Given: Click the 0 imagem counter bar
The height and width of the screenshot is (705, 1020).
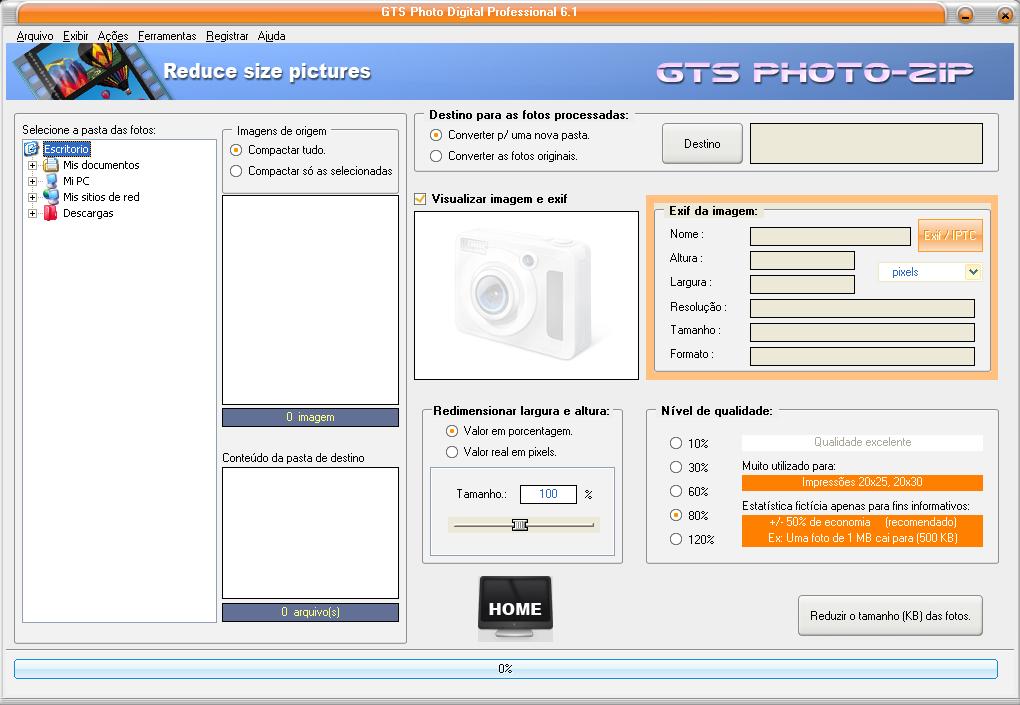Looking at the screenshot, I should tap(310, 417).
